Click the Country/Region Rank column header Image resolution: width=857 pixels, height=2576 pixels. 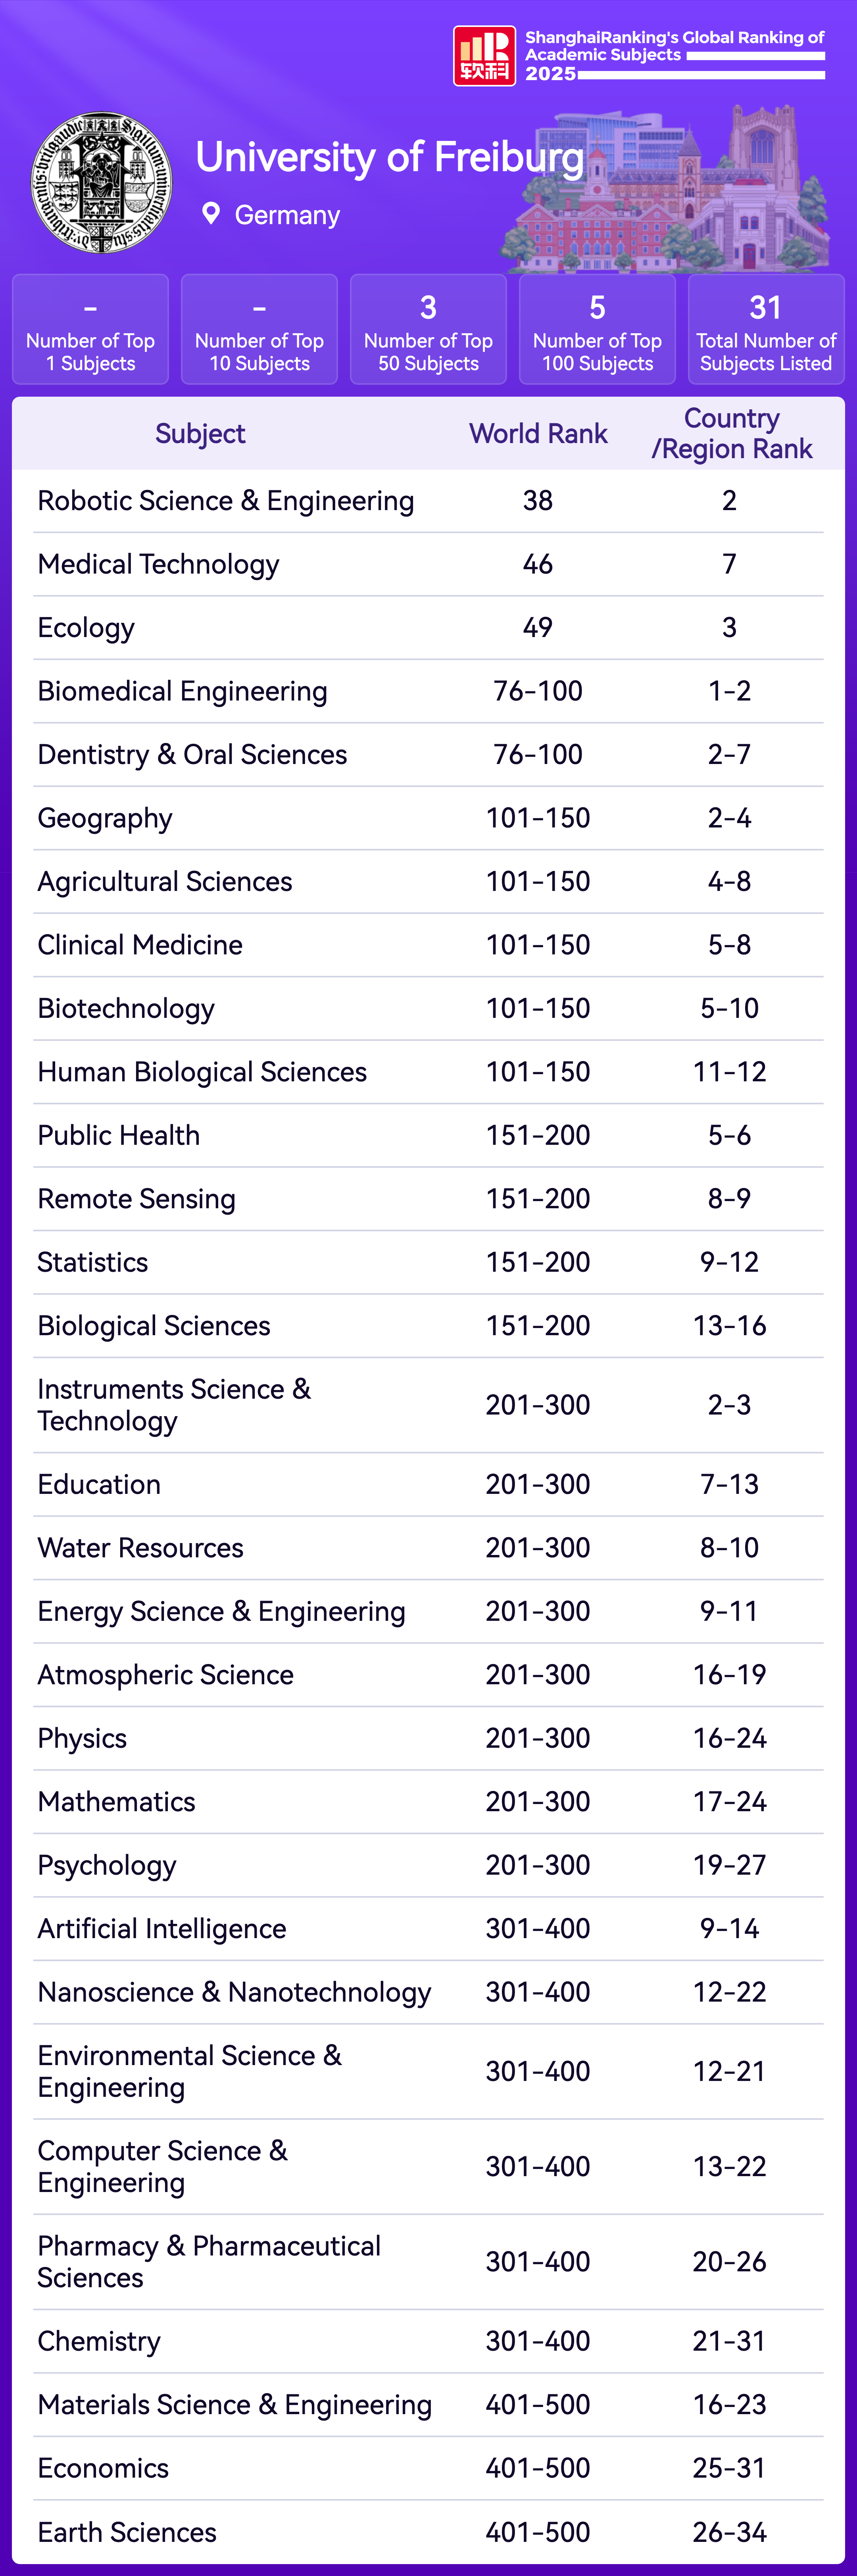(x=731, y=434)
